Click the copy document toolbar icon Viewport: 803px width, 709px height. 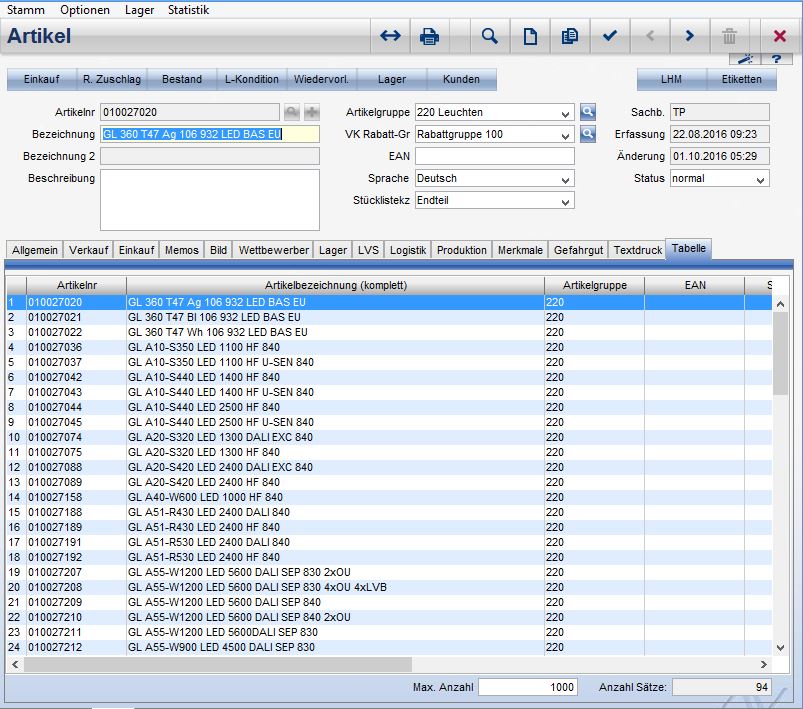pyautogui.click(x=570, y=37)
